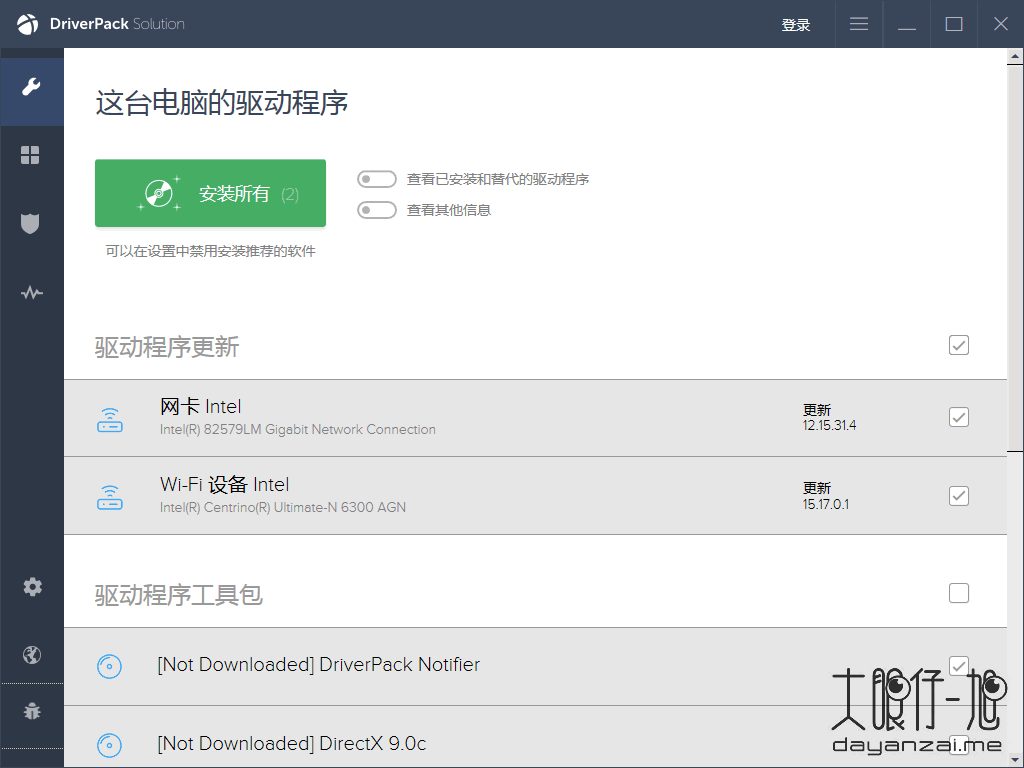Toggle the 驱动程序更新 section checkbox
The width and height of the screenshot is (1024, 768).
click(x=959, y=345)
